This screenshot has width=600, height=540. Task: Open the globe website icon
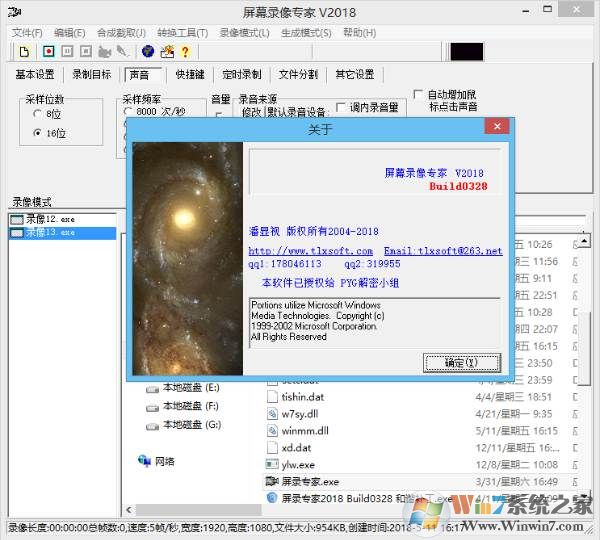[x=148, y=51]
